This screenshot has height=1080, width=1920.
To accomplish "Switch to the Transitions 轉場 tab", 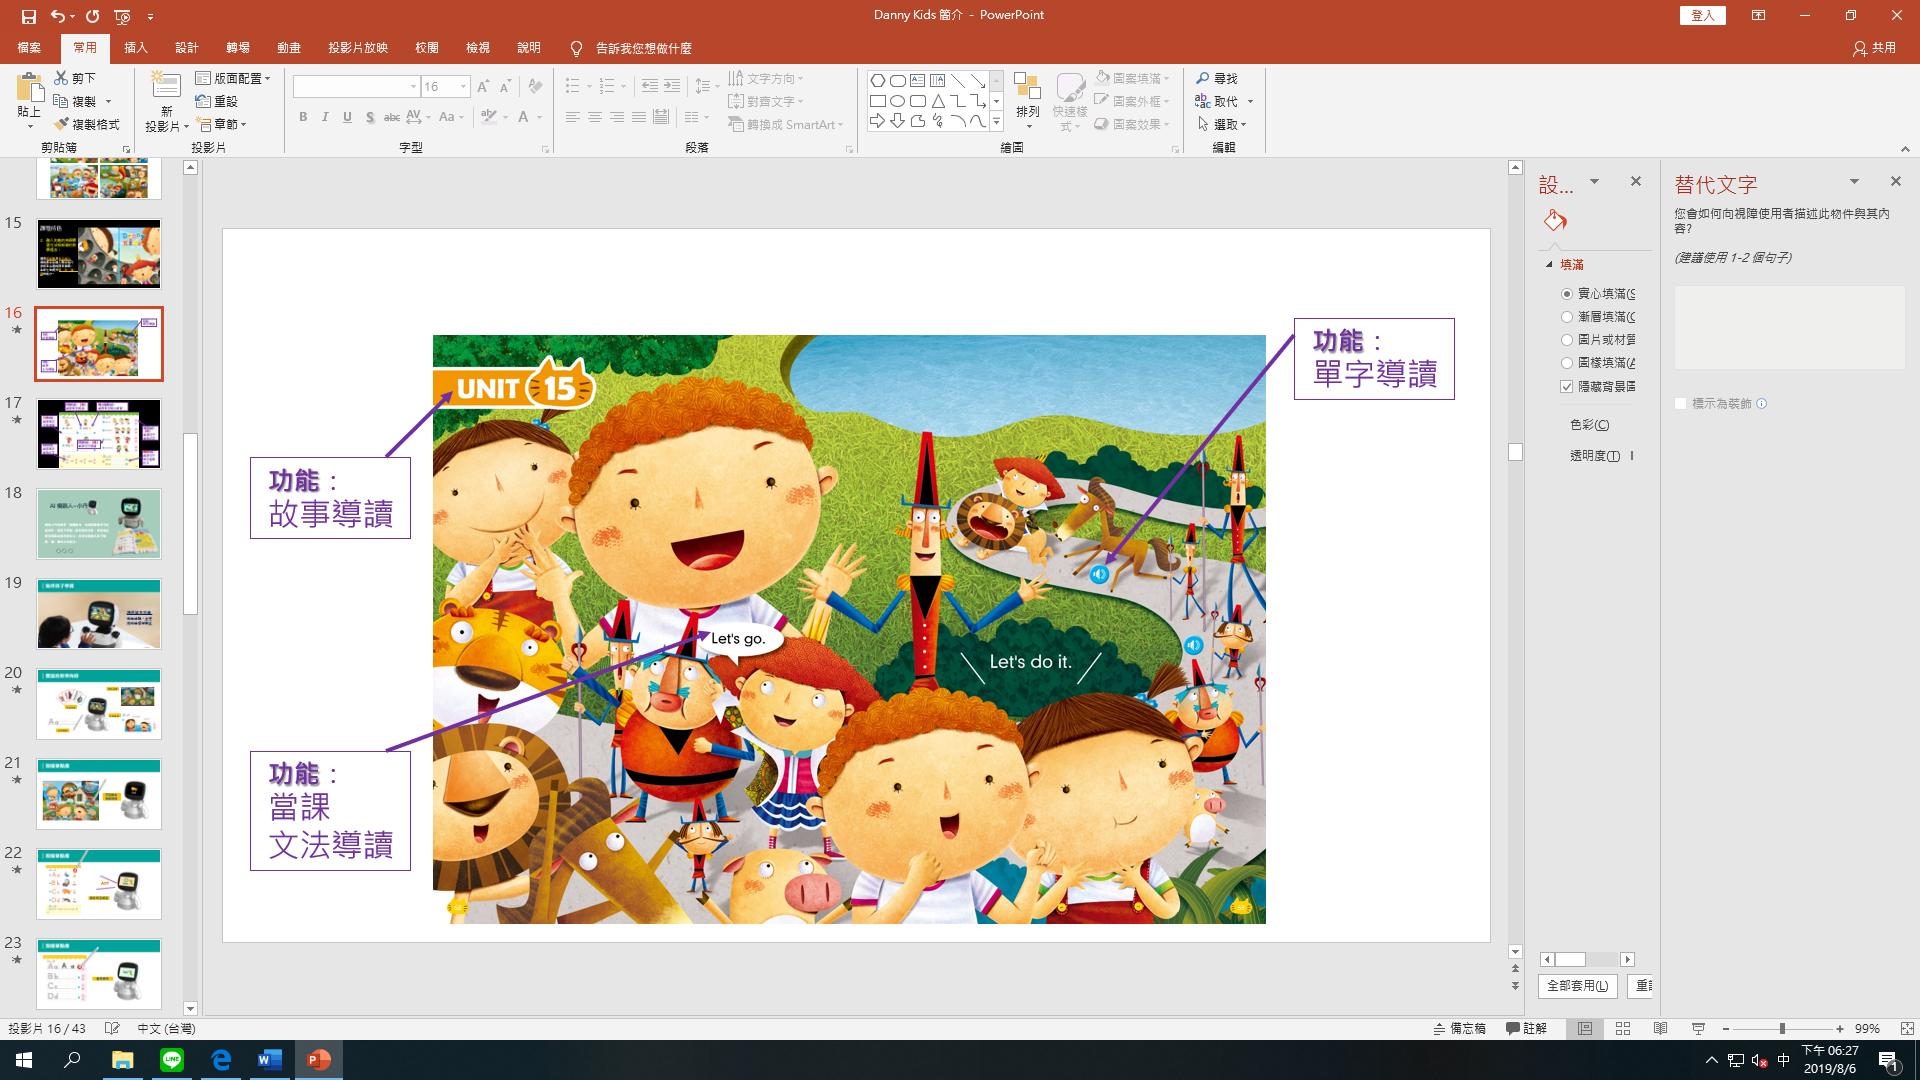I will [238, 48].
